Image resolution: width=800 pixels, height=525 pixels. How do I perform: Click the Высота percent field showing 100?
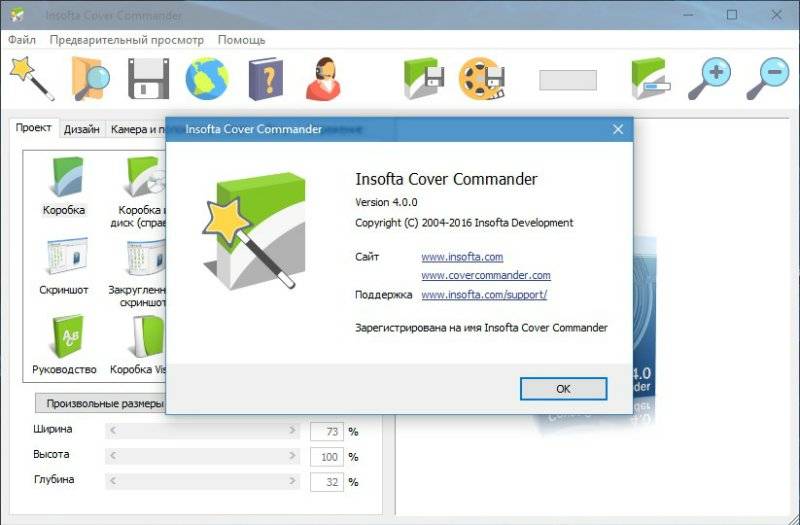point(327,457)
